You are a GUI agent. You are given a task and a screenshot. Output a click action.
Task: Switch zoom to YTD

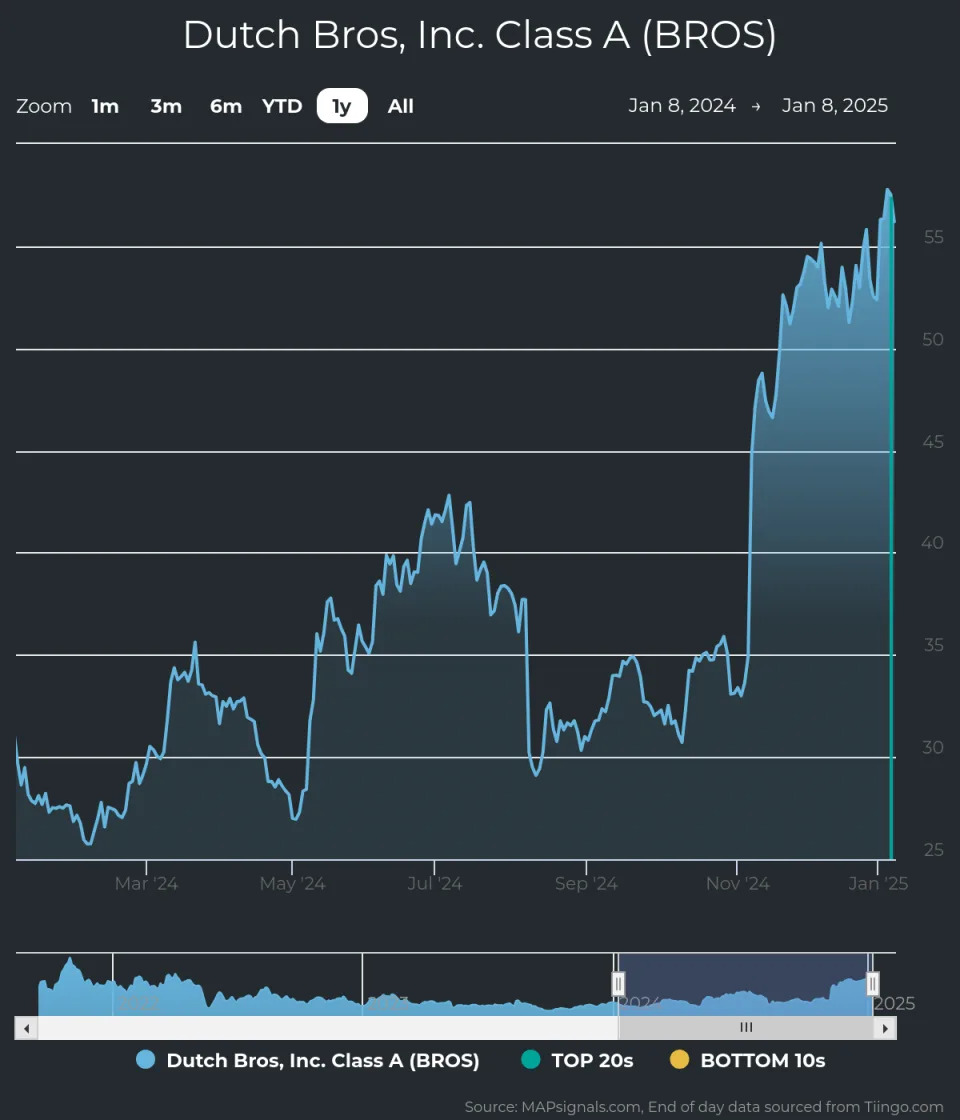pyautogui.click(x=282, y=106)
